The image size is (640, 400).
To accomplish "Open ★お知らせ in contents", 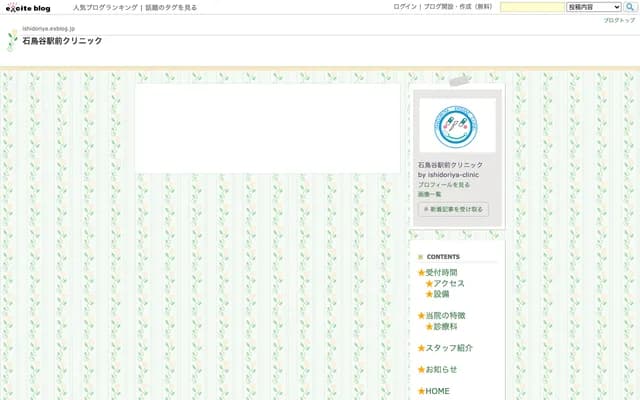I will pos(437,370).
